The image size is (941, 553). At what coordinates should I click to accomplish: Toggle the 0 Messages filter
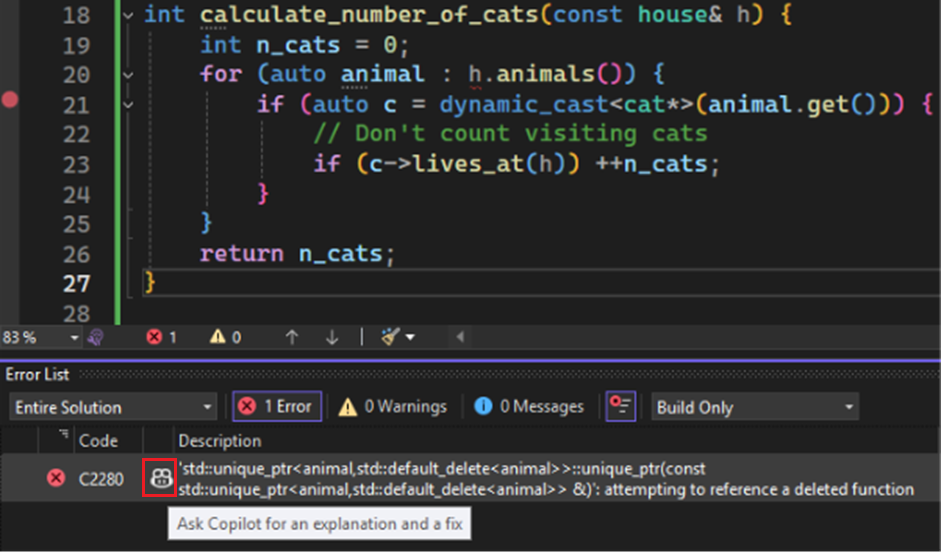(x=529, y=407)
